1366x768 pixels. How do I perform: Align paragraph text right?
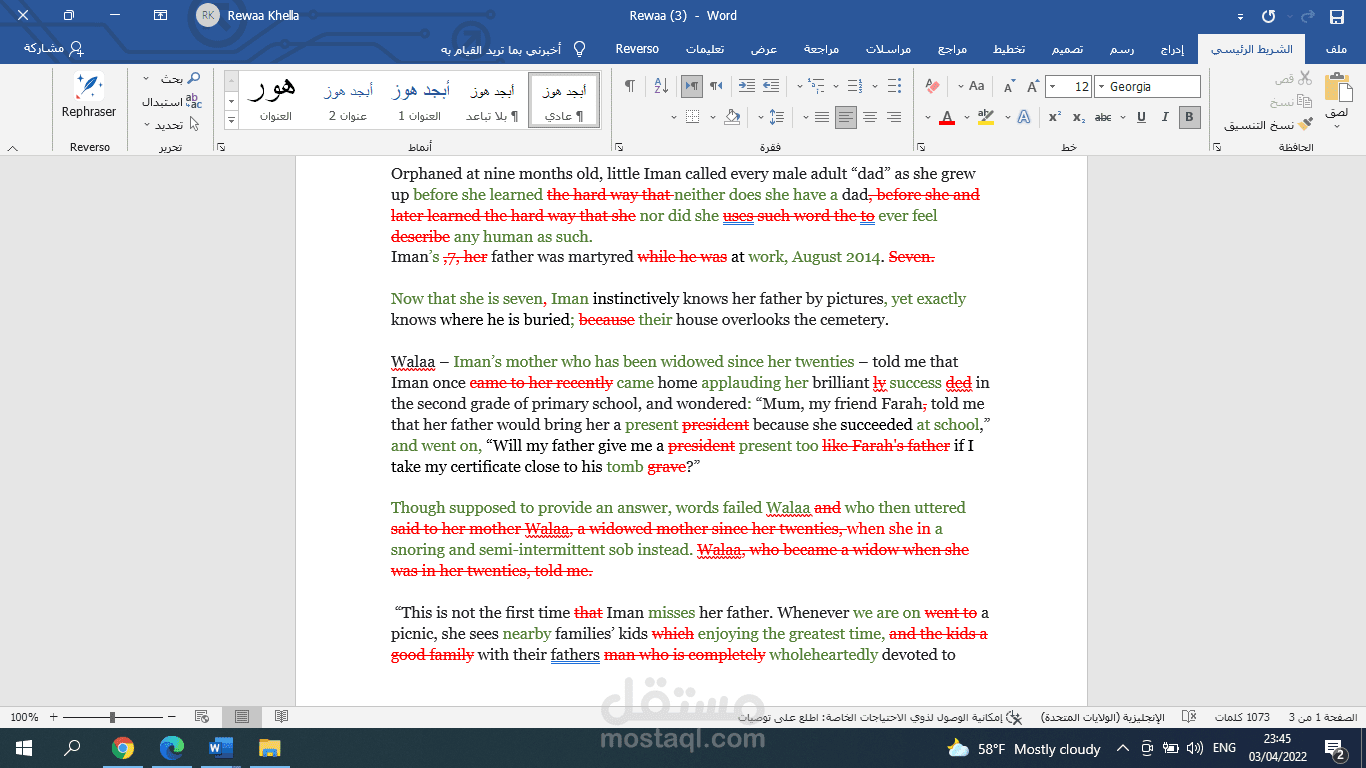[893, 117]
